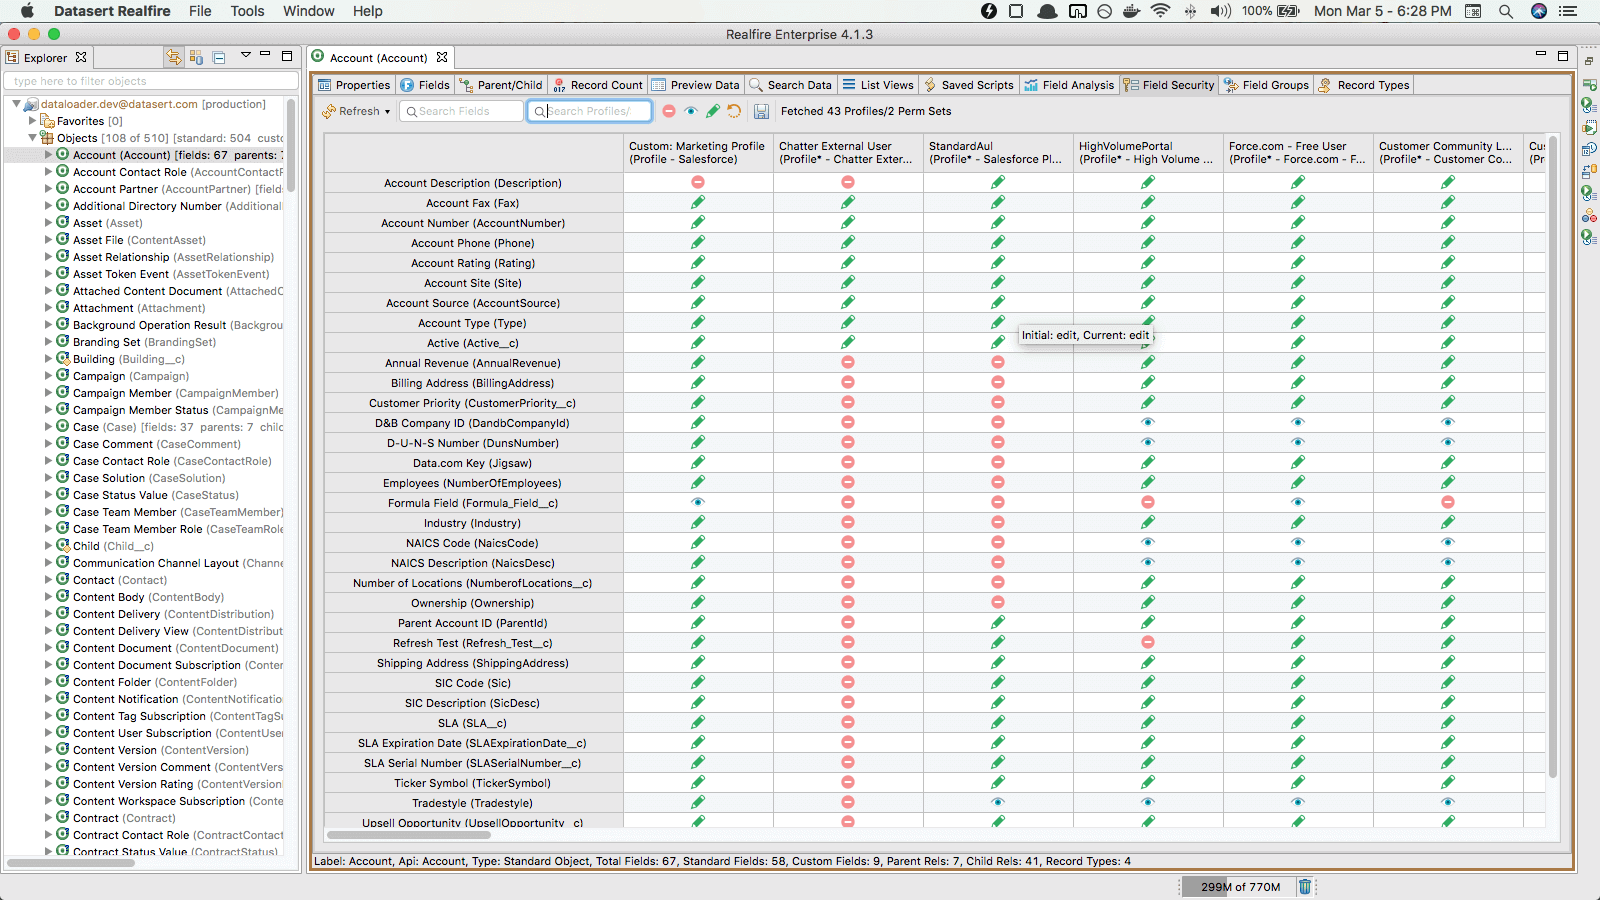Image resolution: width=1600 pixels, height=900 pixels.
Task: Toggle NAICS Code visibility for Force.com - Free User
Action: pos(1298,542)
